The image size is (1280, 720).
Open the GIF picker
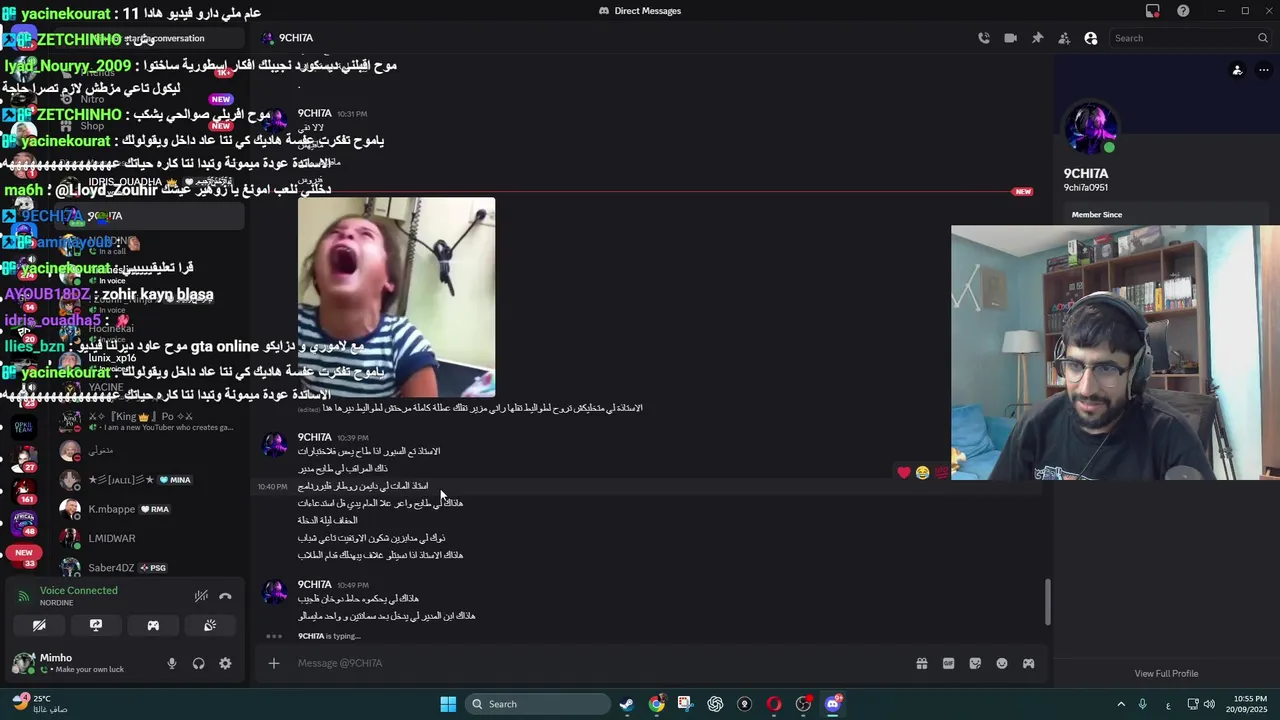(948, 663)
